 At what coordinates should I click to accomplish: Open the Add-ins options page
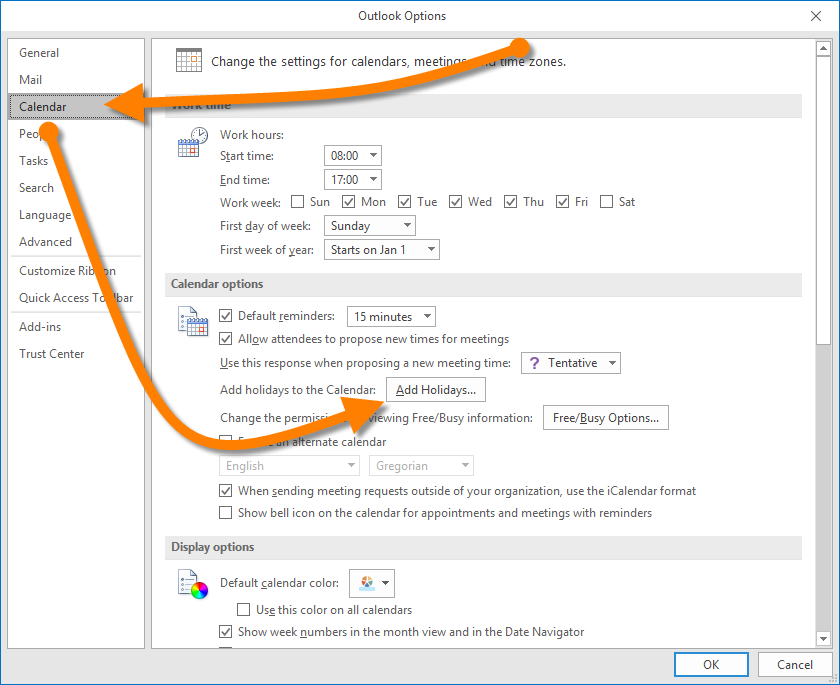[x=40, y=327]
